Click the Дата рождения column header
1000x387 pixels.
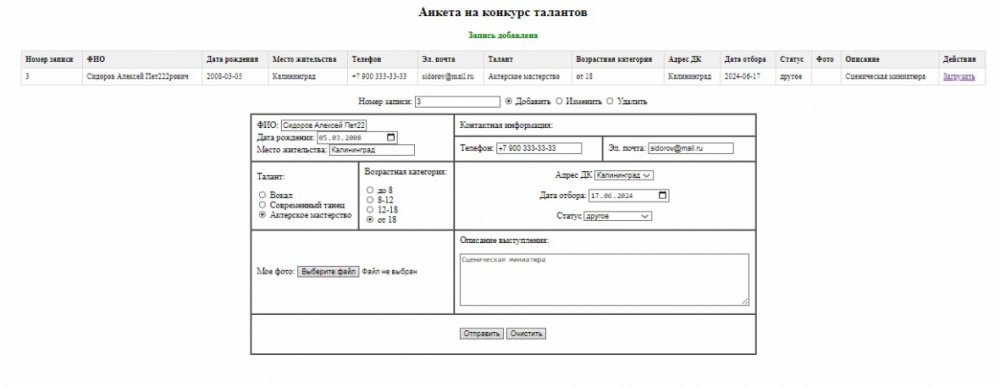pyautogui.click(x=235, y=59)
